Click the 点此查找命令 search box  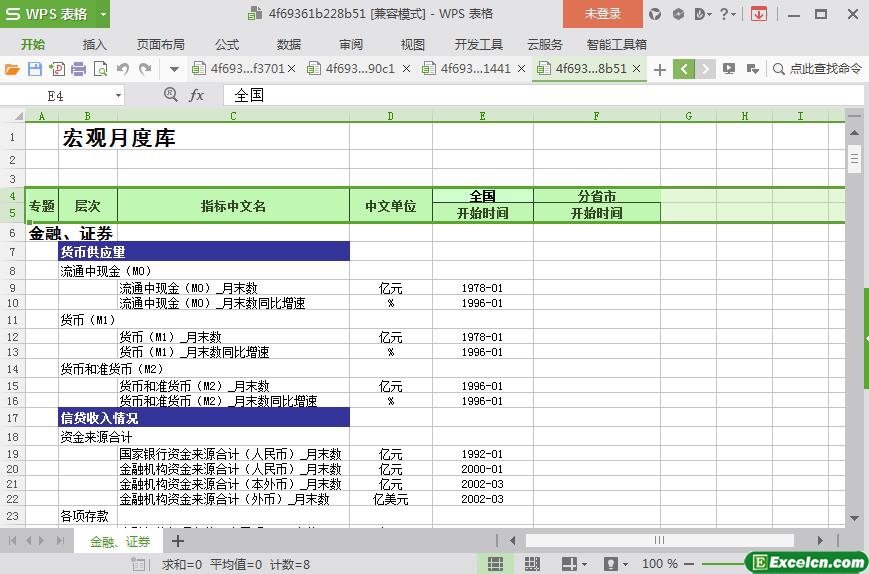pyautogui.click(x=819, y=69)
